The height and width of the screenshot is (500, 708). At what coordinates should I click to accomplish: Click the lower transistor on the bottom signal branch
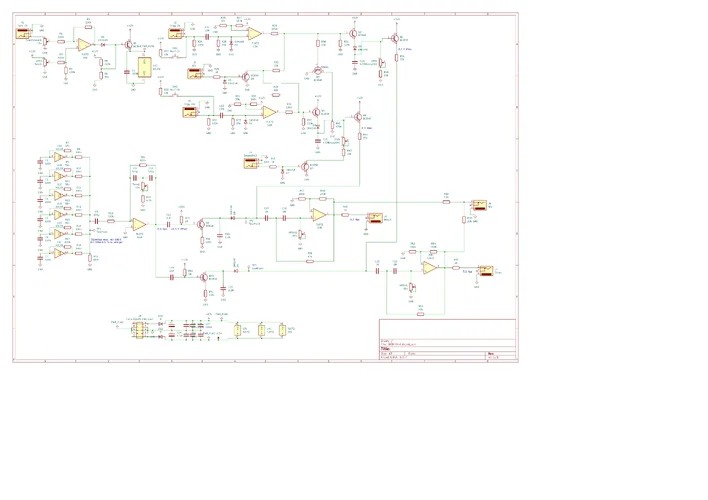[204, 277]
